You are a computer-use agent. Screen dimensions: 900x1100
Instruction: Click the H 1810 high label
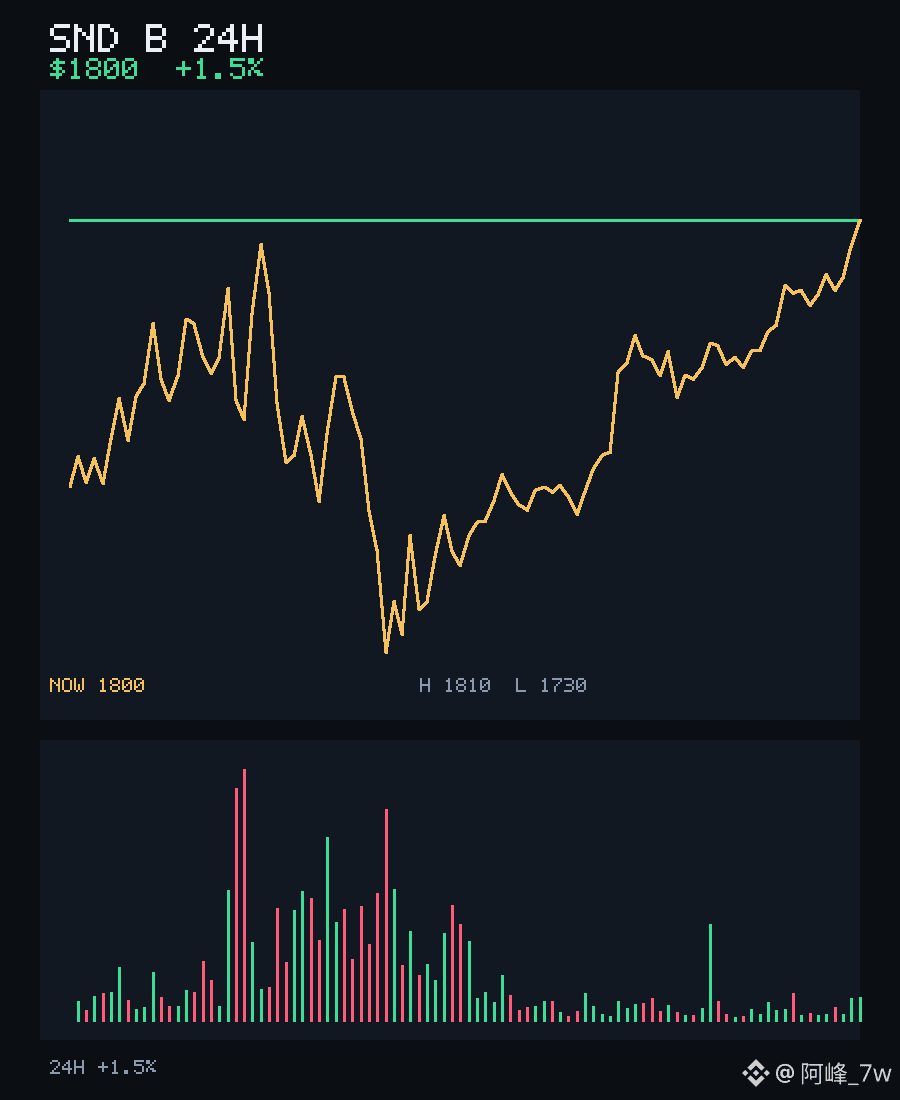click(455, 685)
